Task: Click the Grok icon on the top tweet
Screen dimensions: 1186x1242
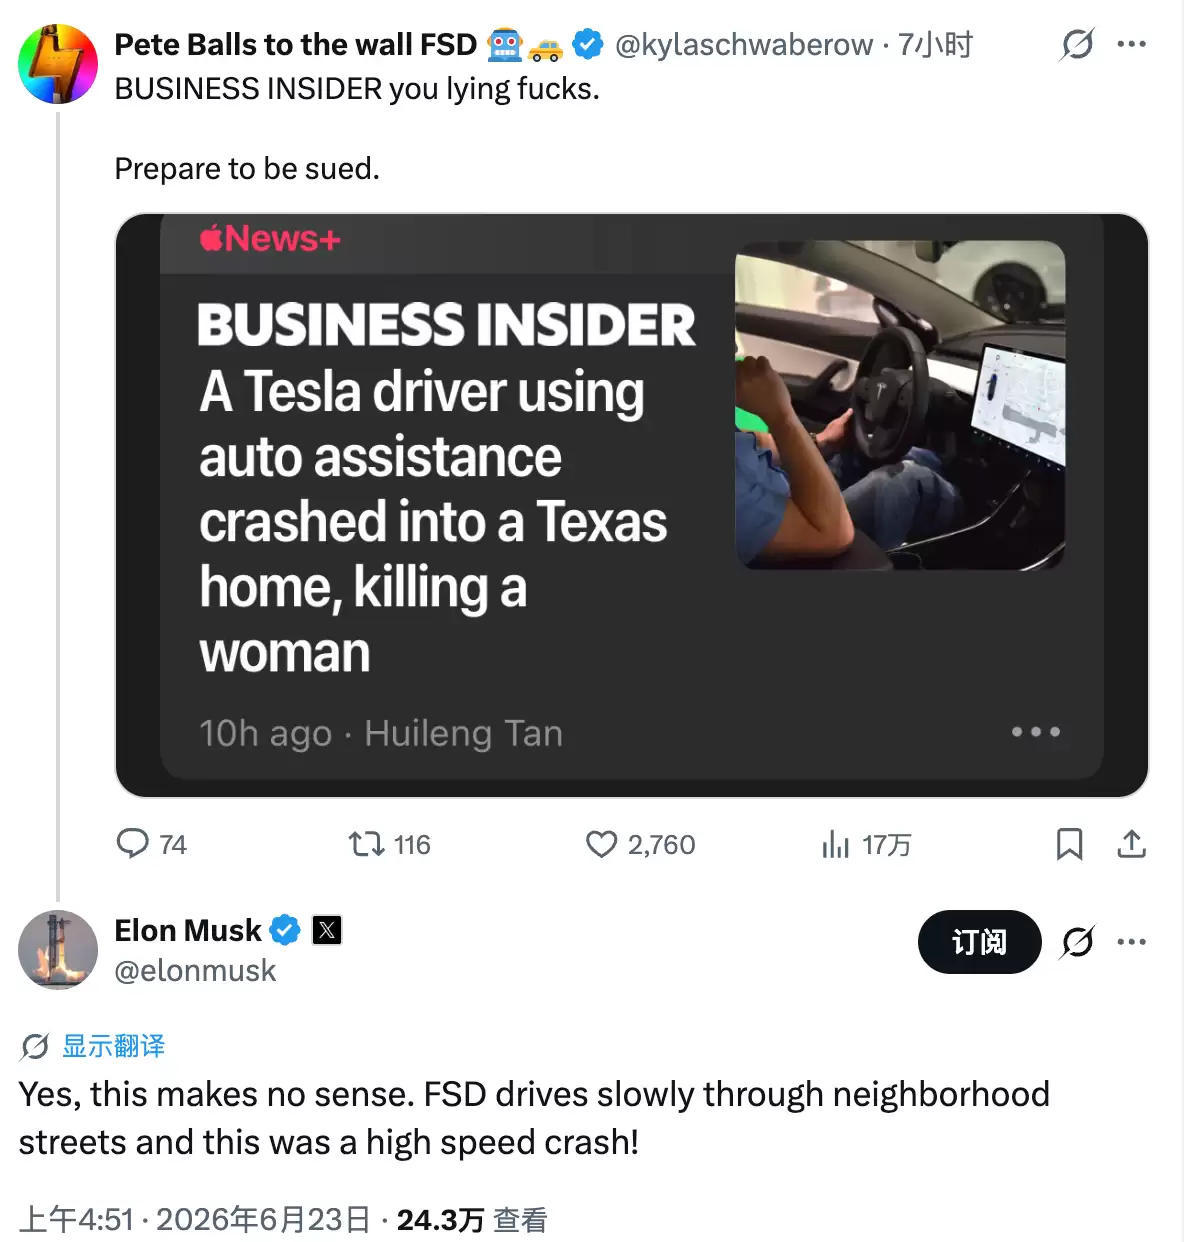Action: pyautogui.click(x=1077, y=44)
